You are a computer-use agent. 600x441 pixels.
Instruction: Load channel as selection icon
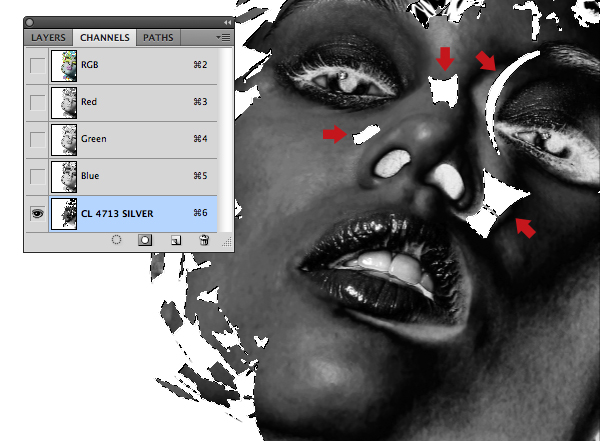116,240
